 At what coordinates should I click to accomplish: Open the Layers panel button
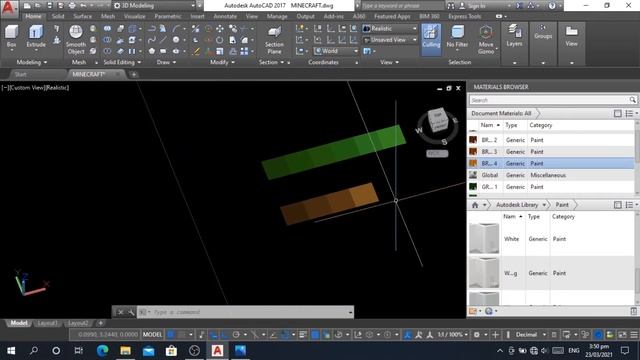[x=514, y=36]
